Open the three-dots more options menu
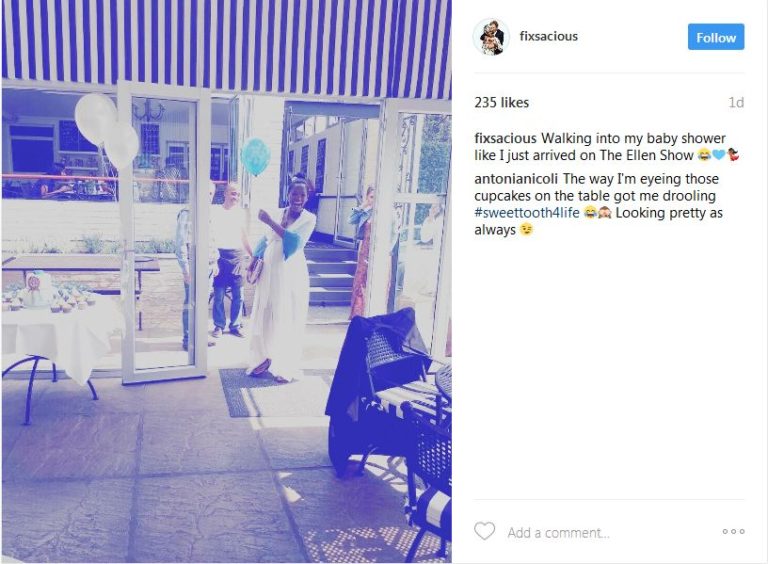The image size is (768, 564). click(733, 531)
